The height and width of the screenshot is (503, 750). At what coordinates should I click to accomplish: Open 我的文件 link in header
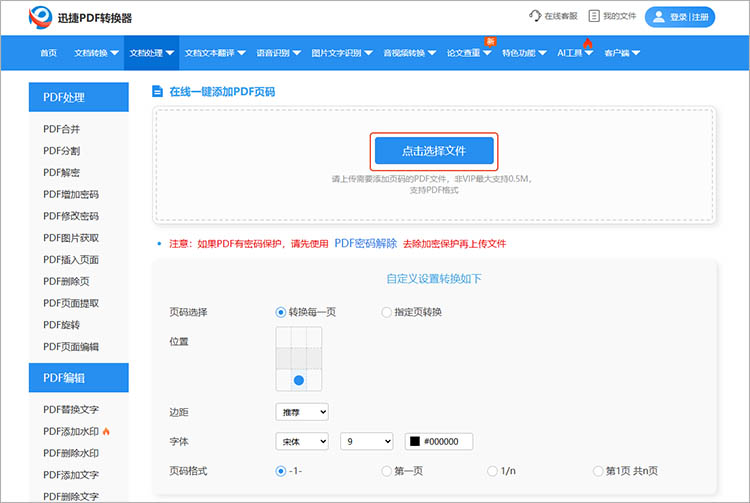pyautogui.click(x=612, y=16)
